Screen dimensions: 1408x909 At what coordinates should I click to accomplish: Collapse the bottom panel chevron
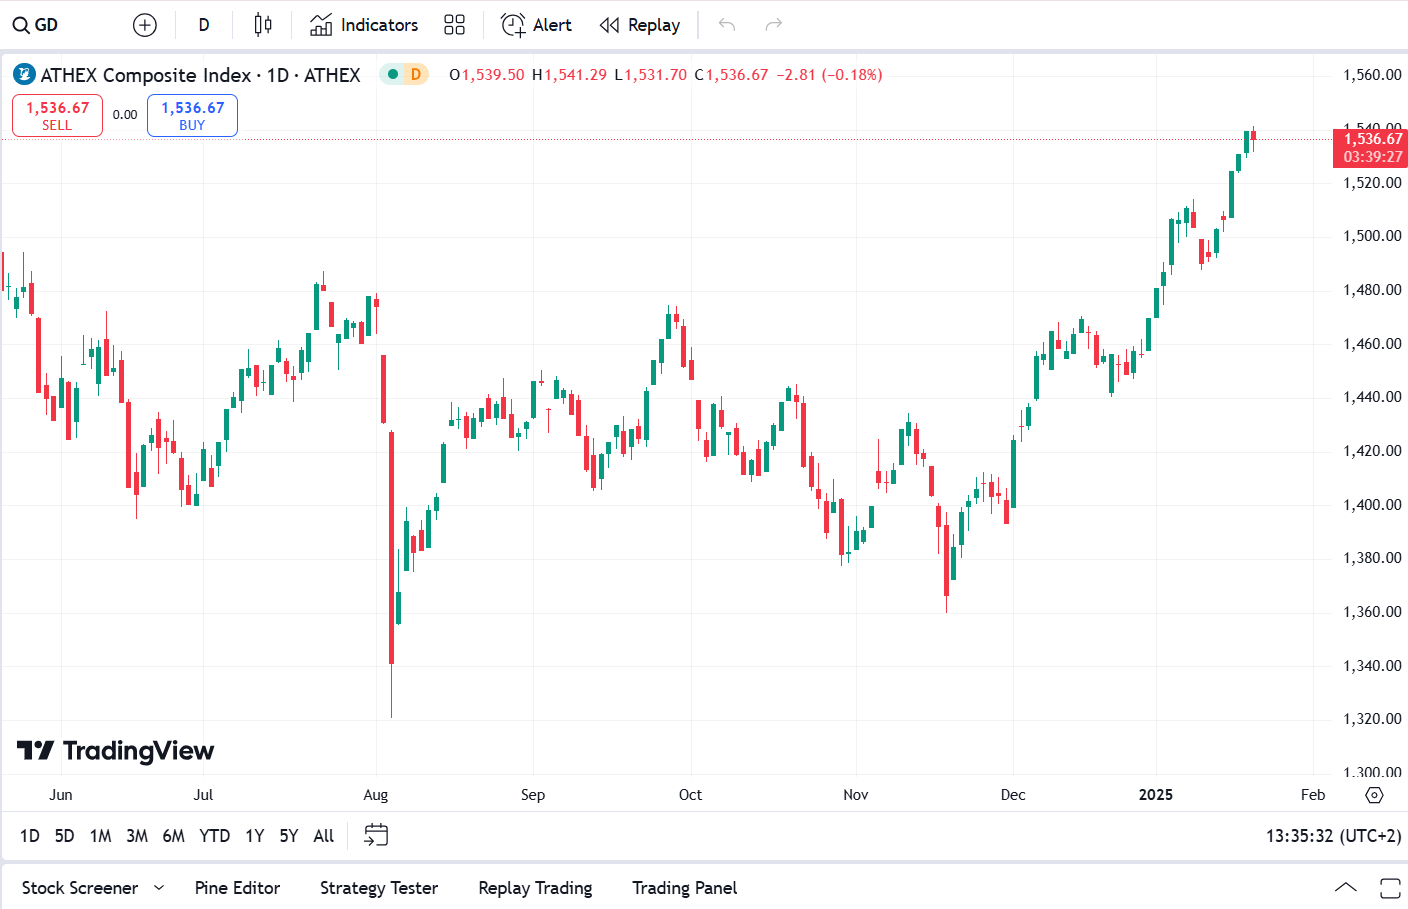pos(1346,887)
